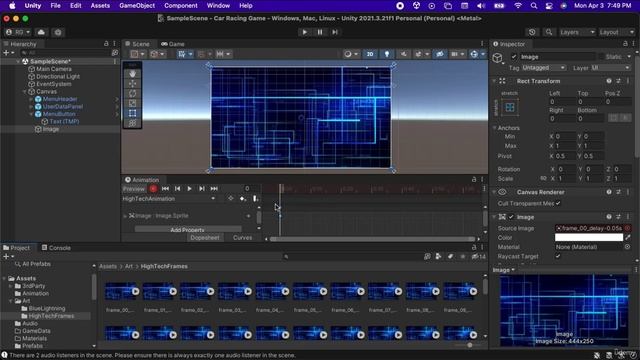Add keyframe in Animation window
Viewport: 640px width, 360px height.
(x=243, y=199)
